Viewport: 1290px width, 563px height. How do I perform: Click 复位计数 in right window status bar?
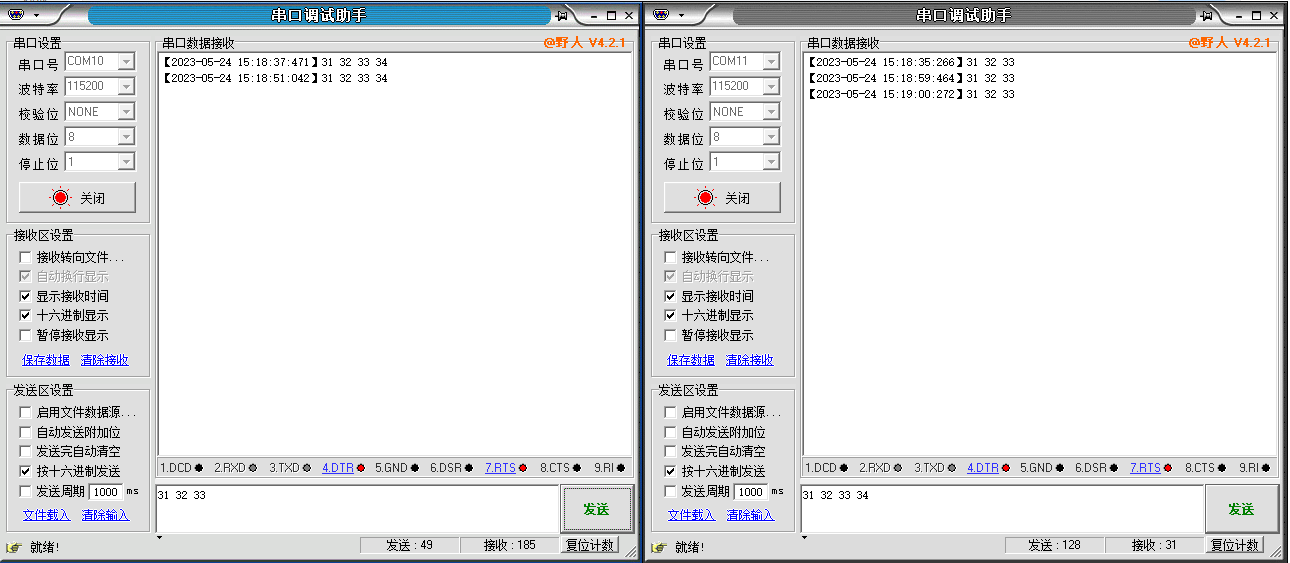pyautogui.click(x=1235, y=545)
